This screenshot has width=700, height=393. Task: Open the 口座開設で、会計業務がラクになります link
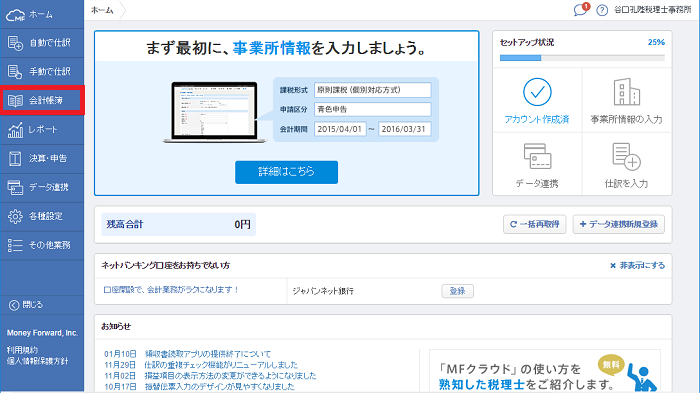tap(171, 290)
